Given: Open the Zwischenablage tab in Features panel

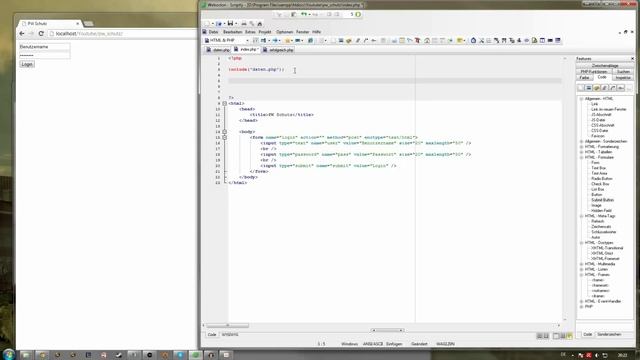Looking at the screenshot, I should tap(605, 66).
